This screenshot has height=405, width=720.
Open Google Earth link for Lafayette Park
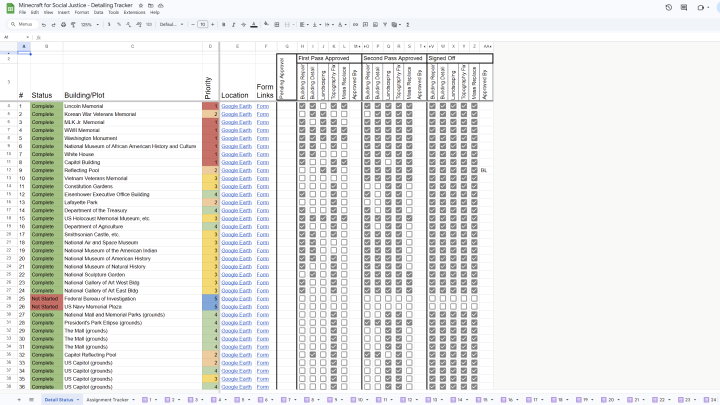(236, 202)
